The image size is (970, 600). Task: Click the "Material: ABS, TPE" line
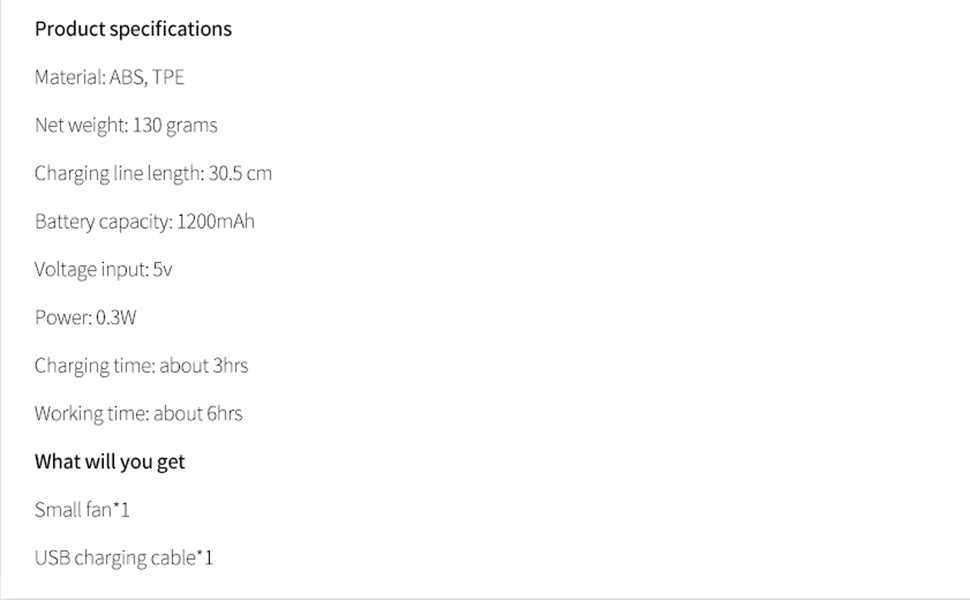(109, 77)
